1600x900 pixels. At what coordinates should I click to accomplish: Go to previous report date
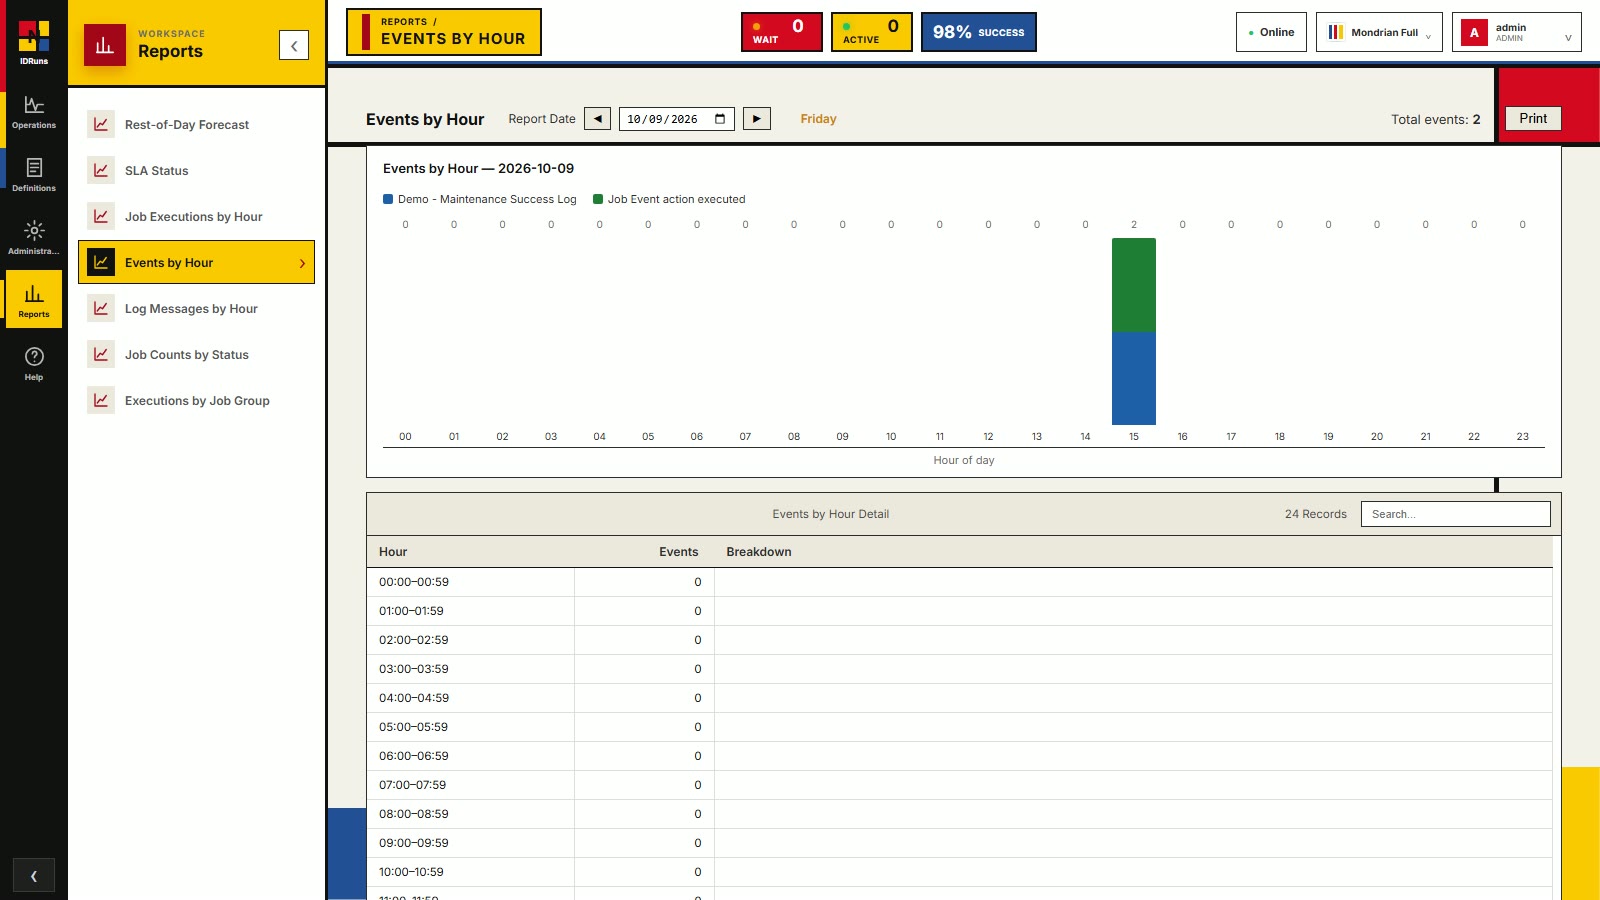click(x=597, y=119)
